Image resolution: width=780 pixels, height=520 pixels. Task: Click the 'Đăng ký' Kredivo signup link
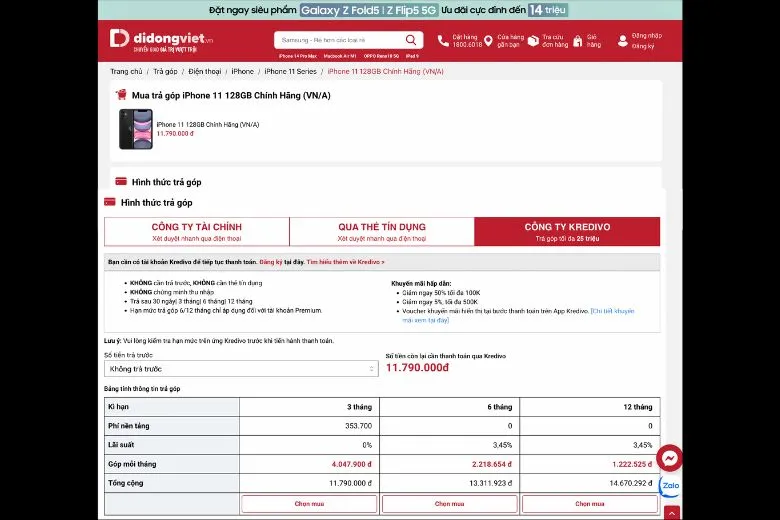[270, 261]
